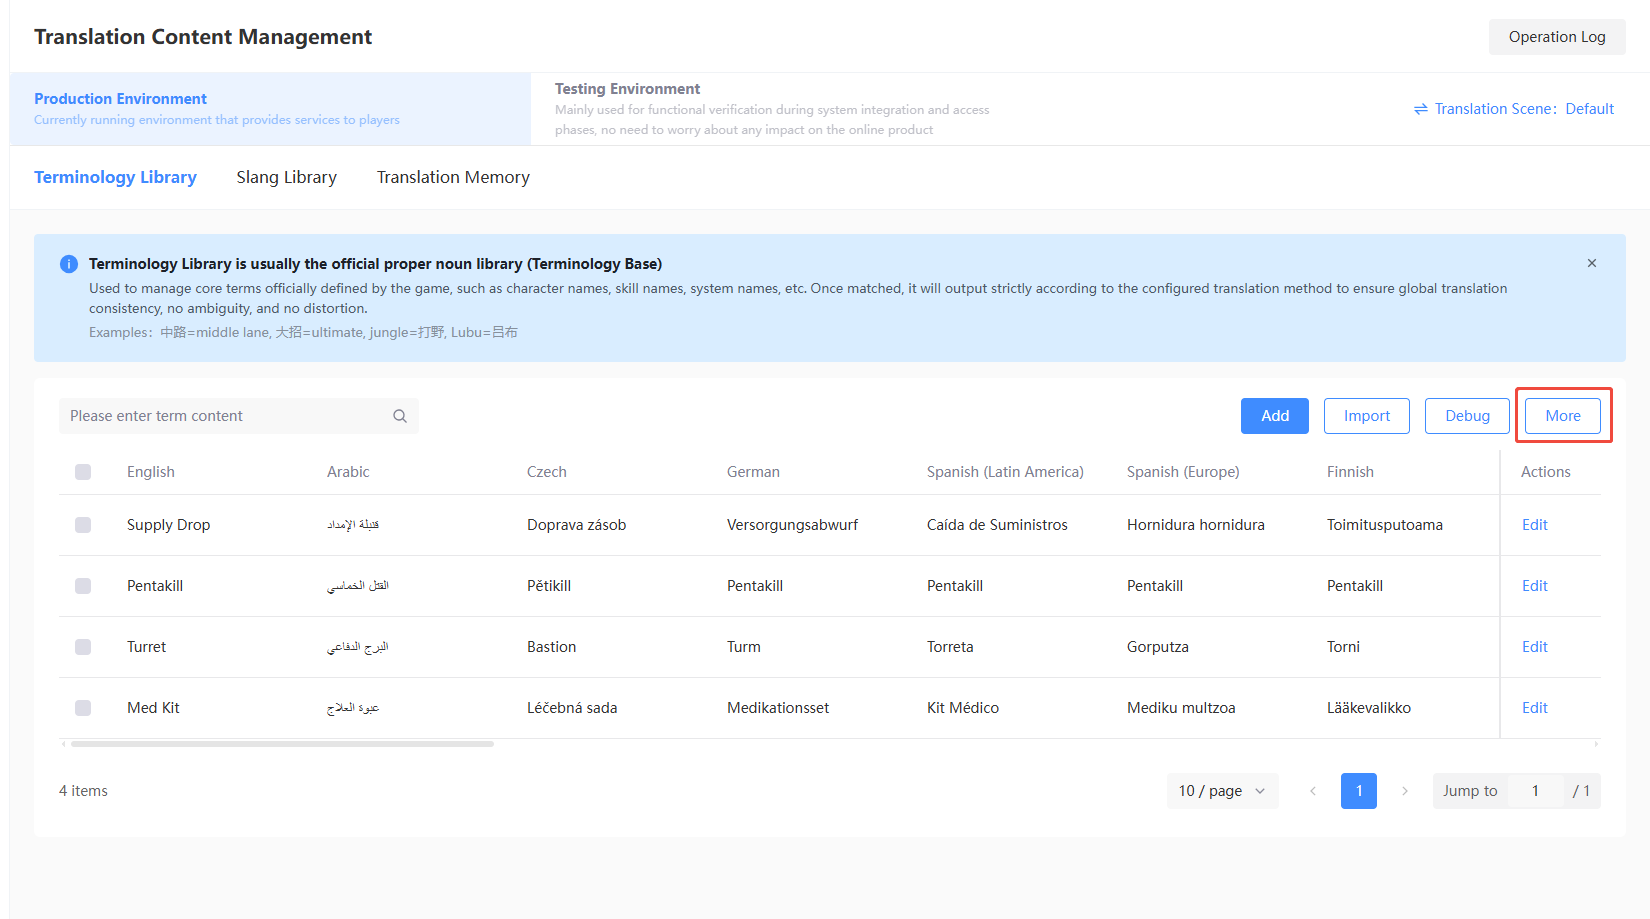The height and width of the screenshot is (919, 1650).
Task: Click the Medikationsset cell
Action: [778, 708]
